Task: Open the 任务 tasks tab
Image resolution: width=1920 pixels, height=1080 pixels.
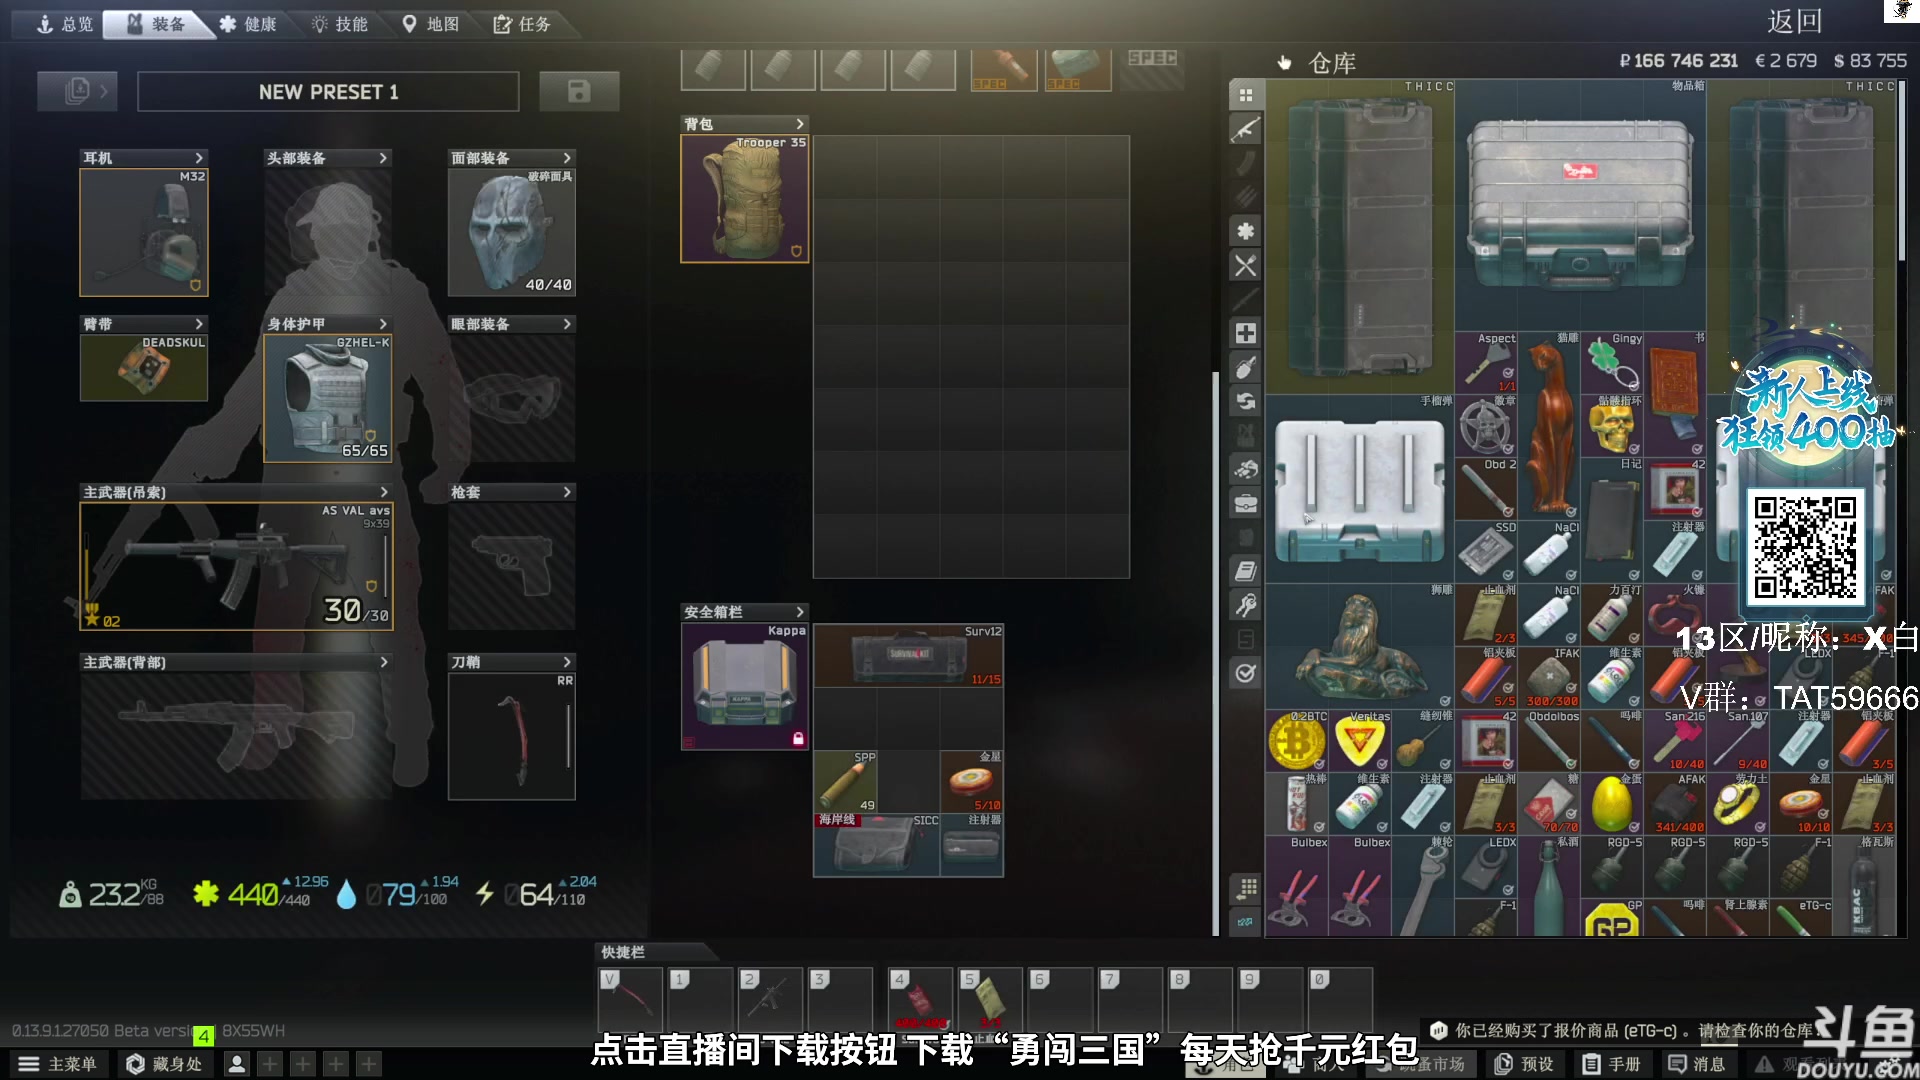Action: point(521,24)
